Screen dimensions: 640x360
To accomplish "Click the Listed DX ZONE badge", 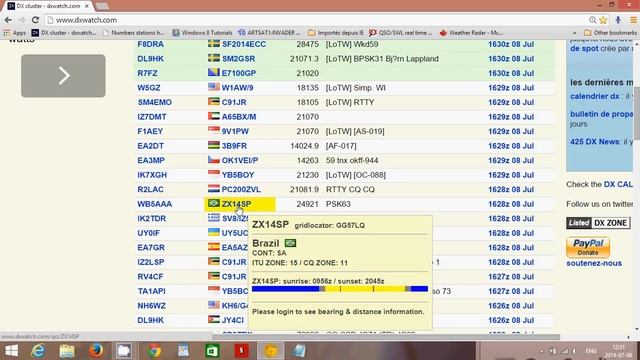I will [x=598, y=223].
